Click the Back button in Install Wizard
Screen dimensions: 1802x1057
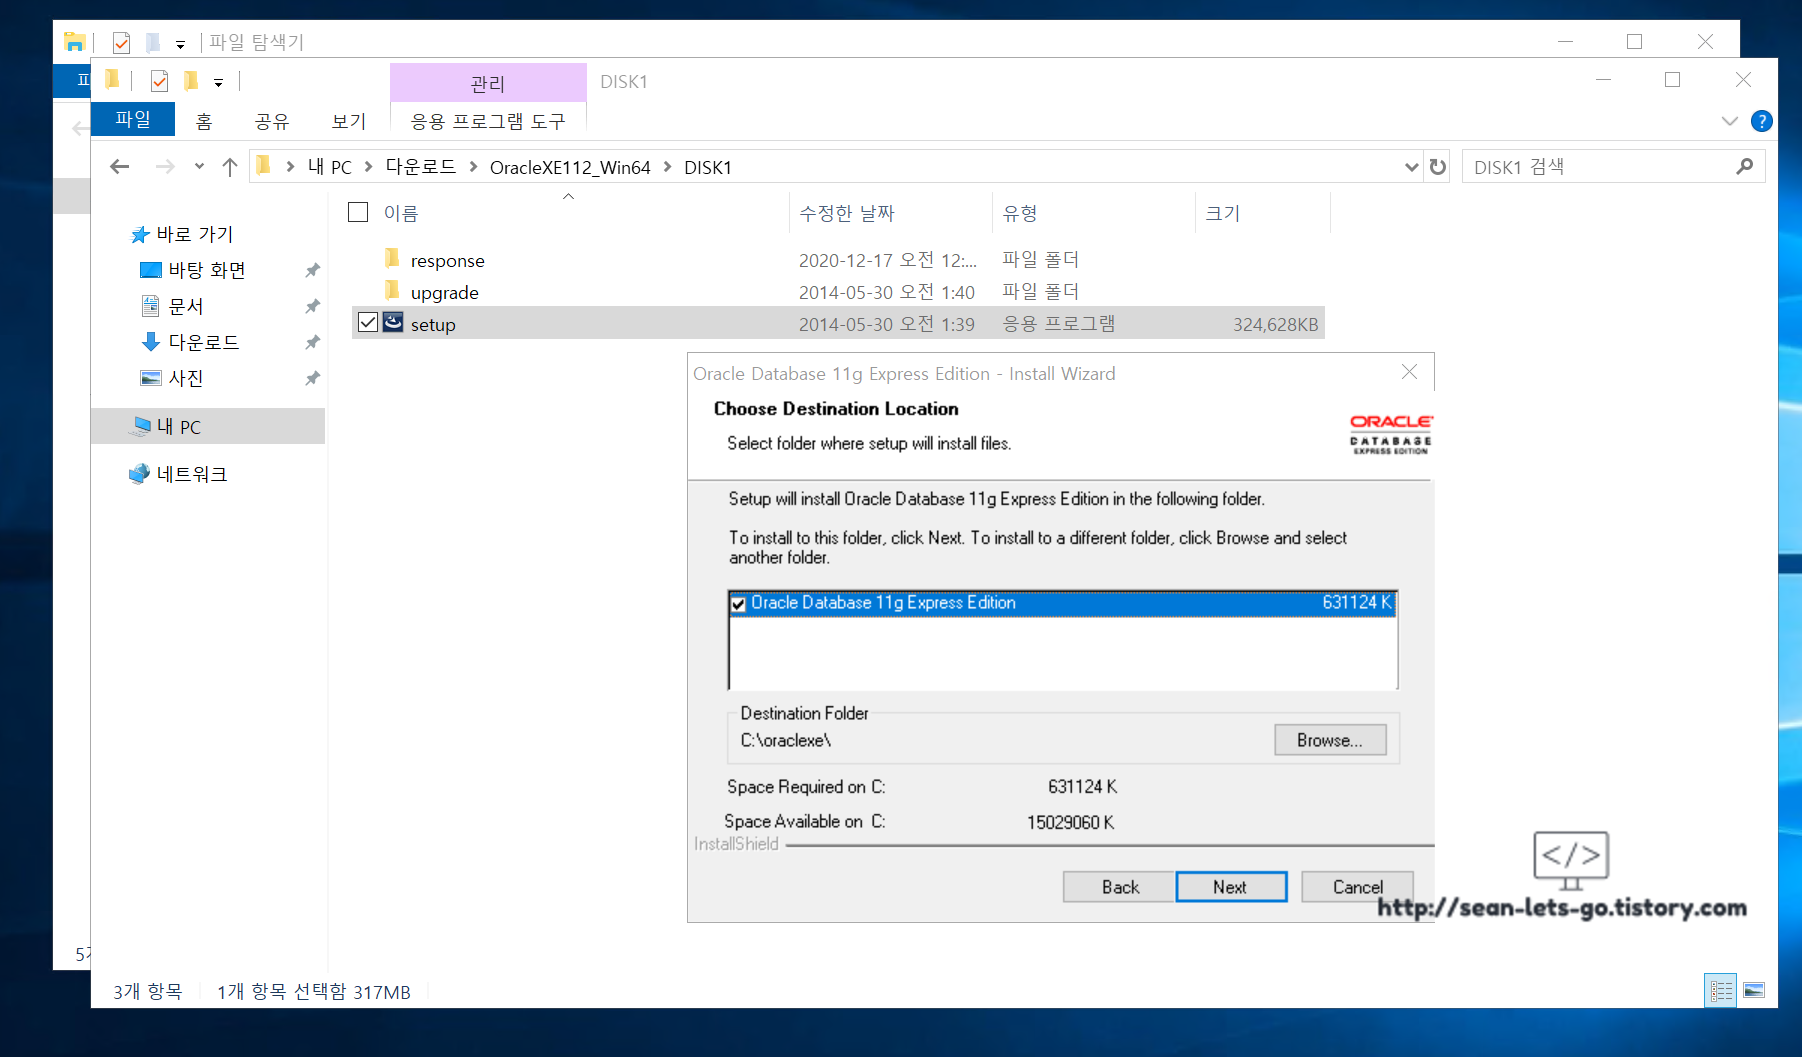(1119, 887)
